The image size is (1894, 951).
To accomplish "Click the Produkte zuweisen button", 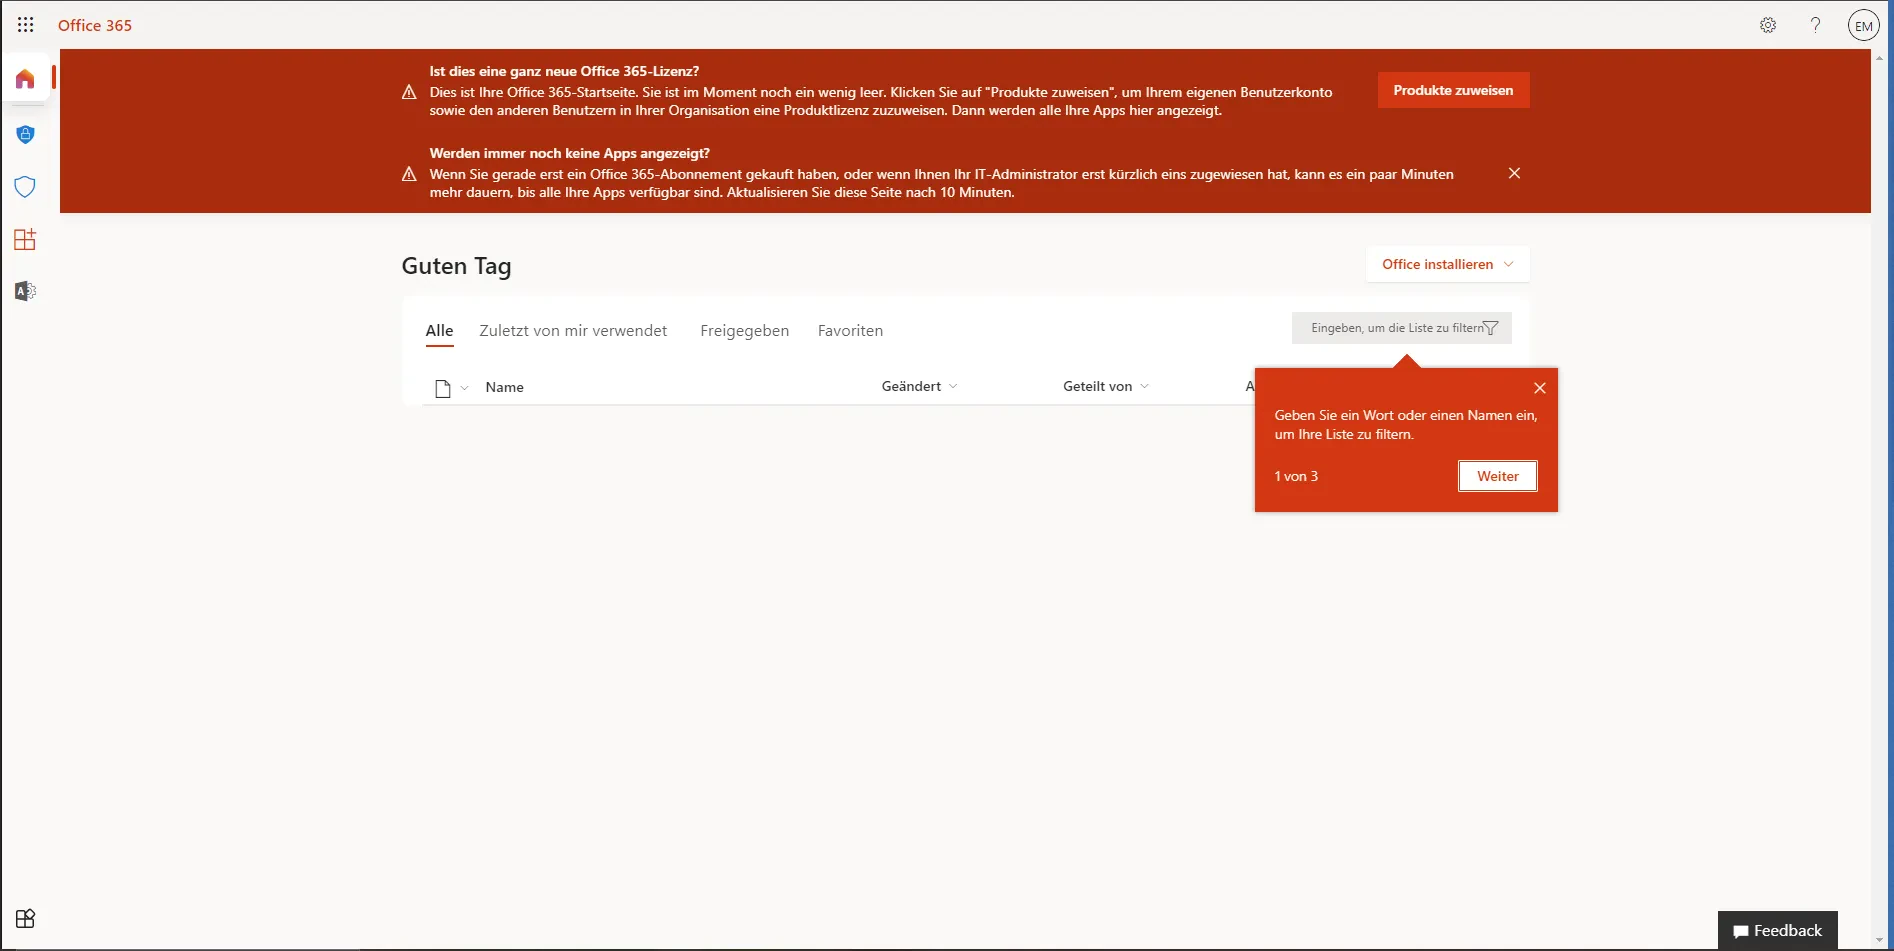I will click(1453, 90).
